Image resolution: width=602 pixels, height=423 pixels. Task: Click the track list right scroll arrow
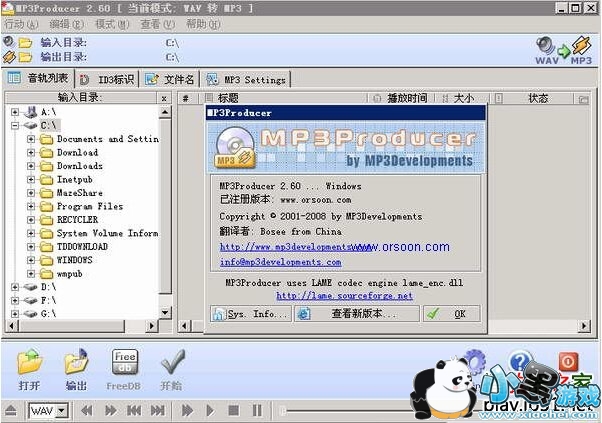click(584, 326)
